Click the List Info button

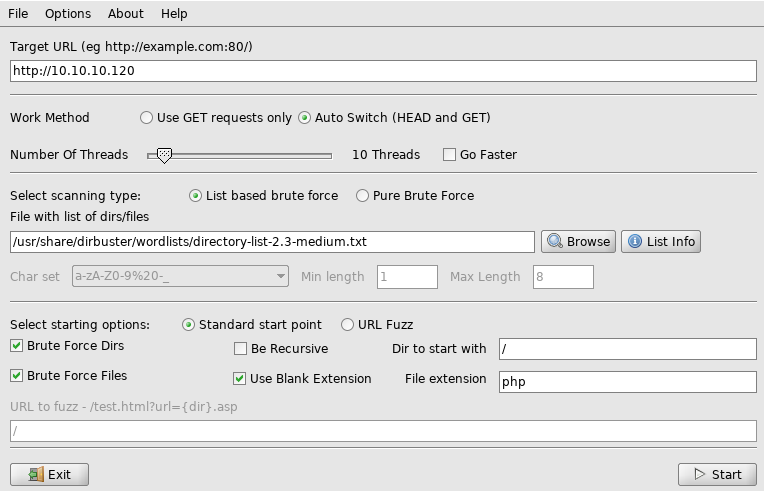tap(661, 242)
